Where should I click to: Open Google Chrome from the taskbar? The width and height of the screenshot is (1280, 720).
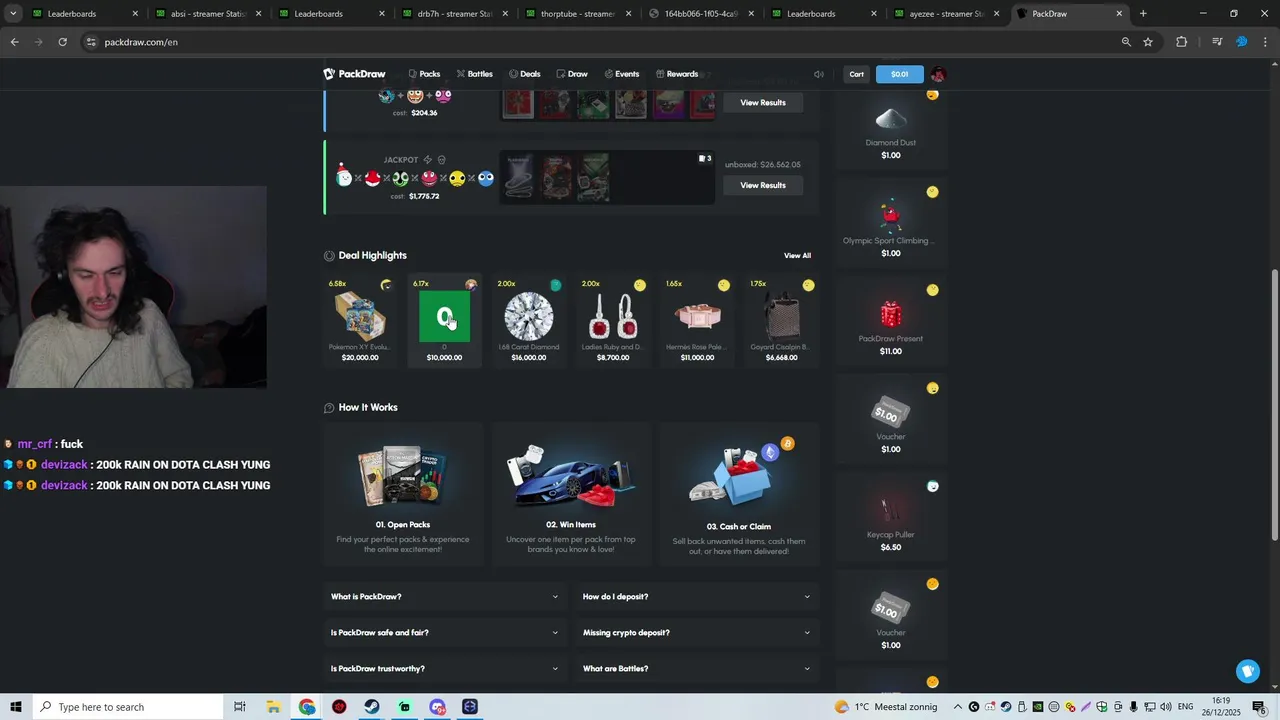pyautogui.click(x=307, y=707)
